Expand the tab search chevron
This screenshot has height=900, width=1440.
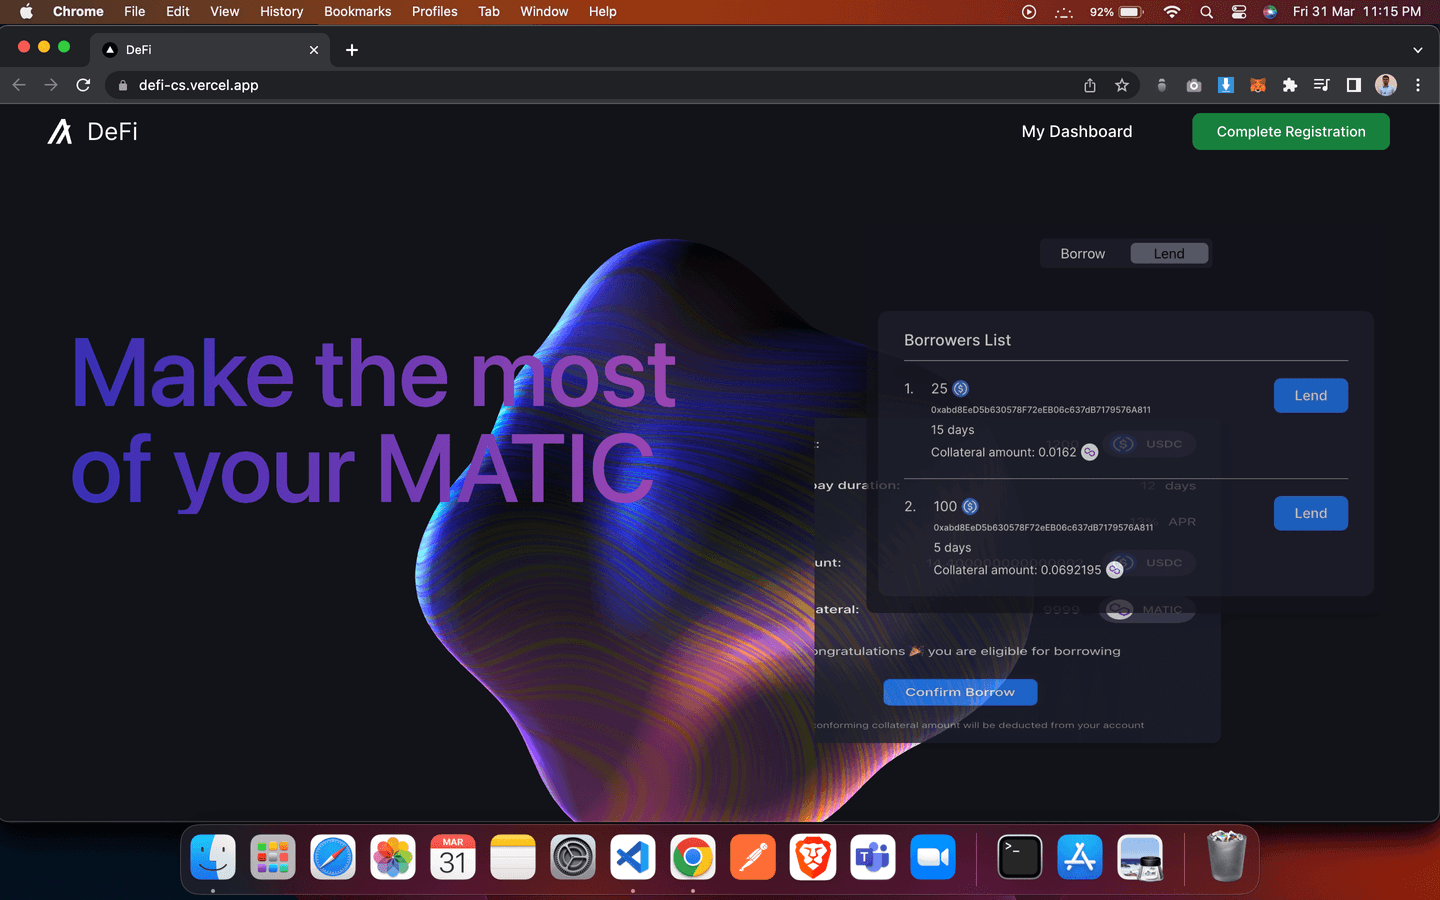click(x=1418, y=50)
